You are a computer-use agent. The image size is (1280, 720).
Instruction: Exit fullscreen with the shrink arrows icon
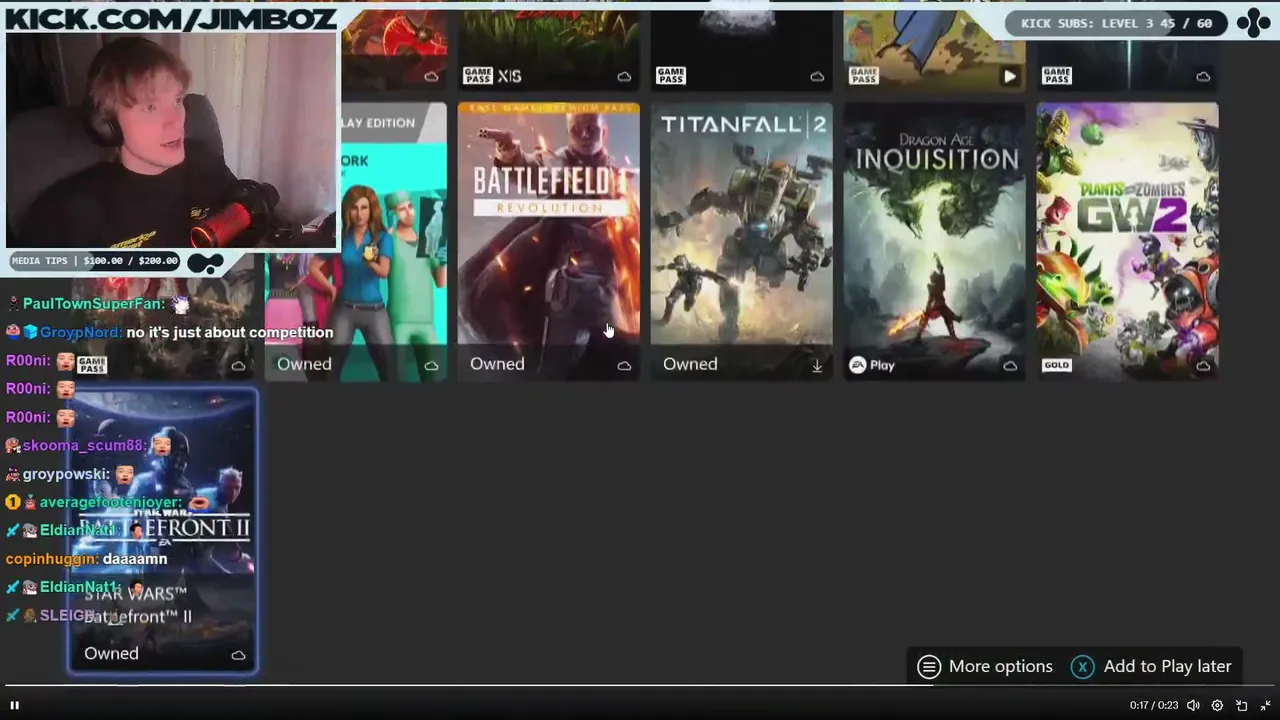pos(1265,705)
